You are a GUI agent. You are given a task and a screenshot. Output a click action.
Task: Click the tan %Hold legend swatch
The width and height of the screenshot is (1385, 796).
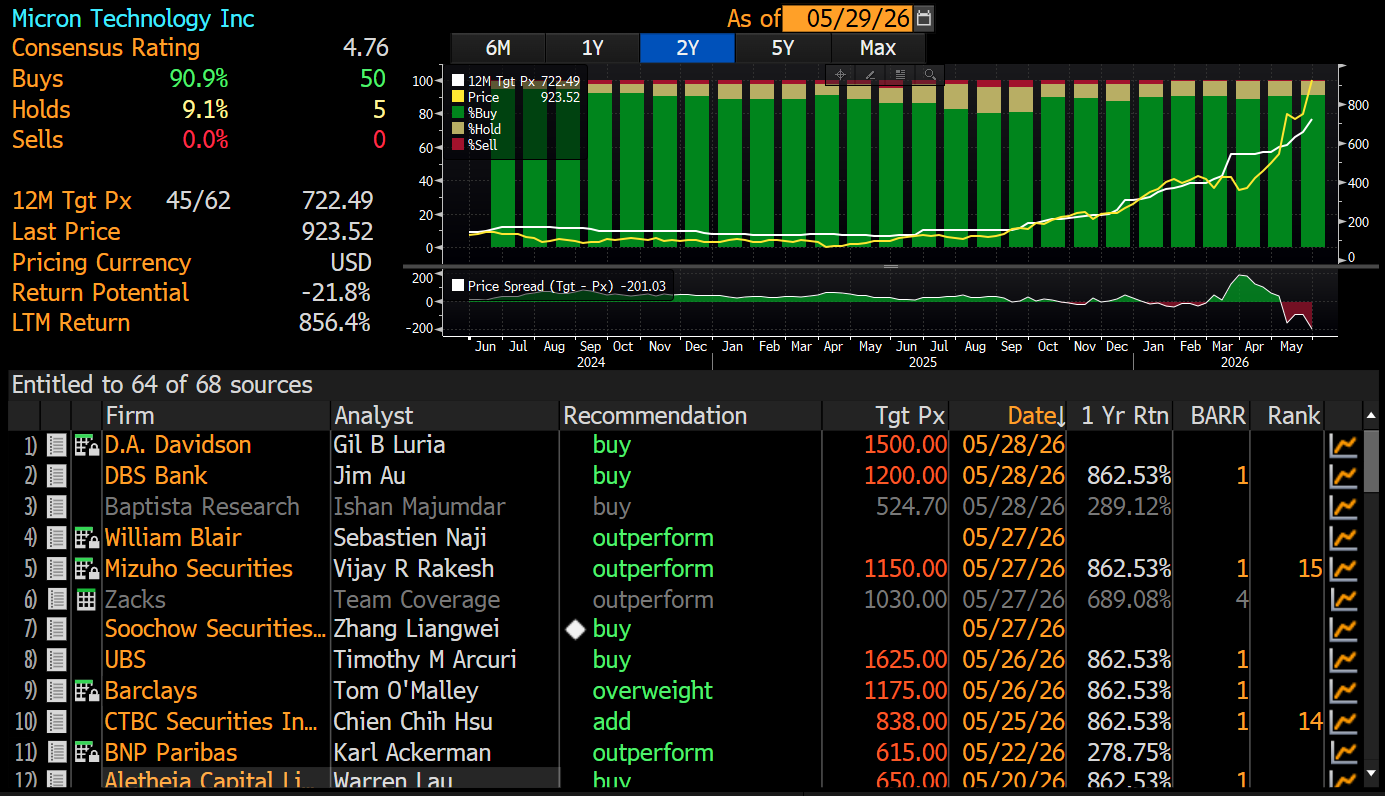click(x=458, y=129)
